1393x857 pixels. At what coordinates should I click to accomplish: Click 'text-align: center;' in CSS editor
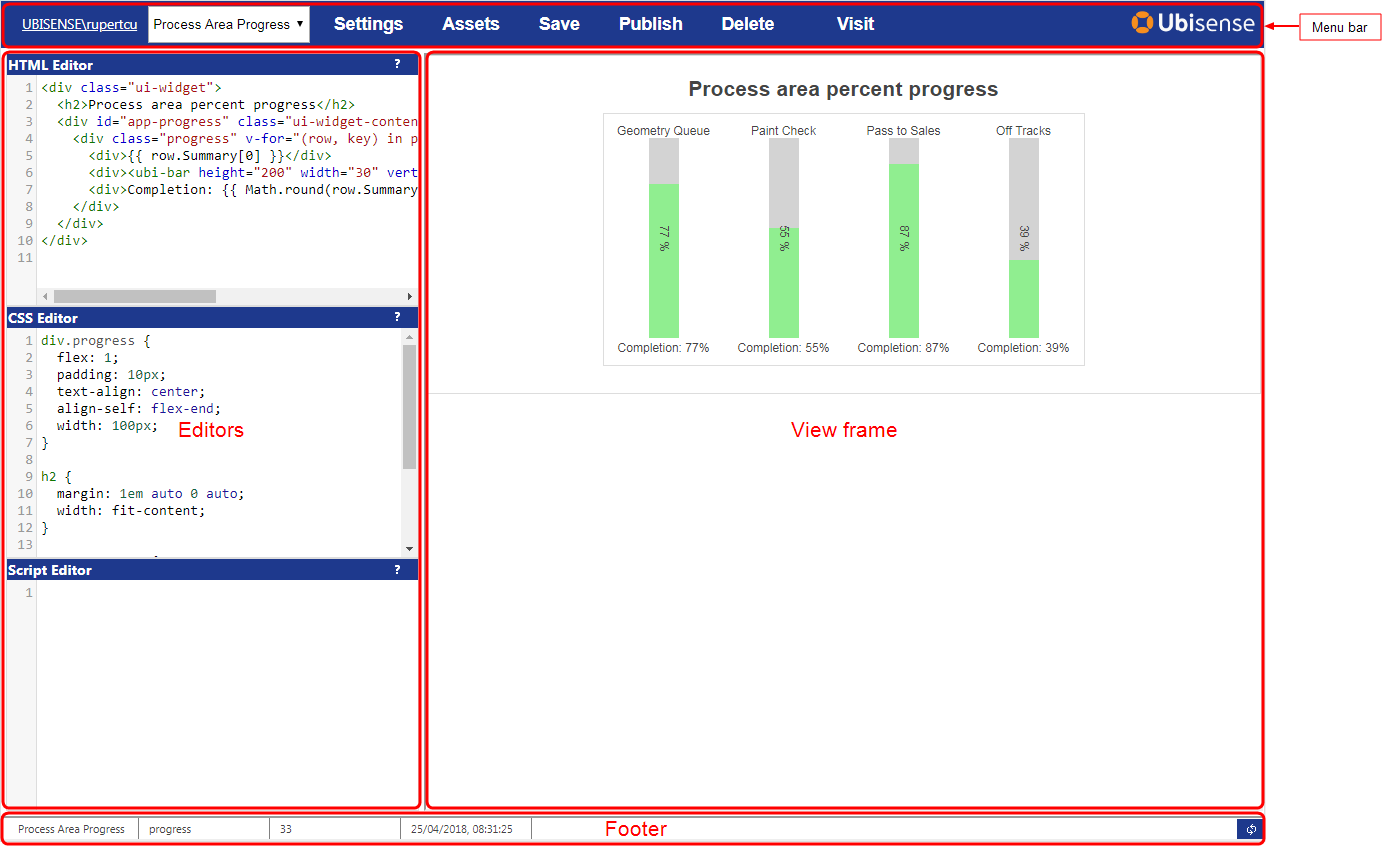click(x=131, y=392)
